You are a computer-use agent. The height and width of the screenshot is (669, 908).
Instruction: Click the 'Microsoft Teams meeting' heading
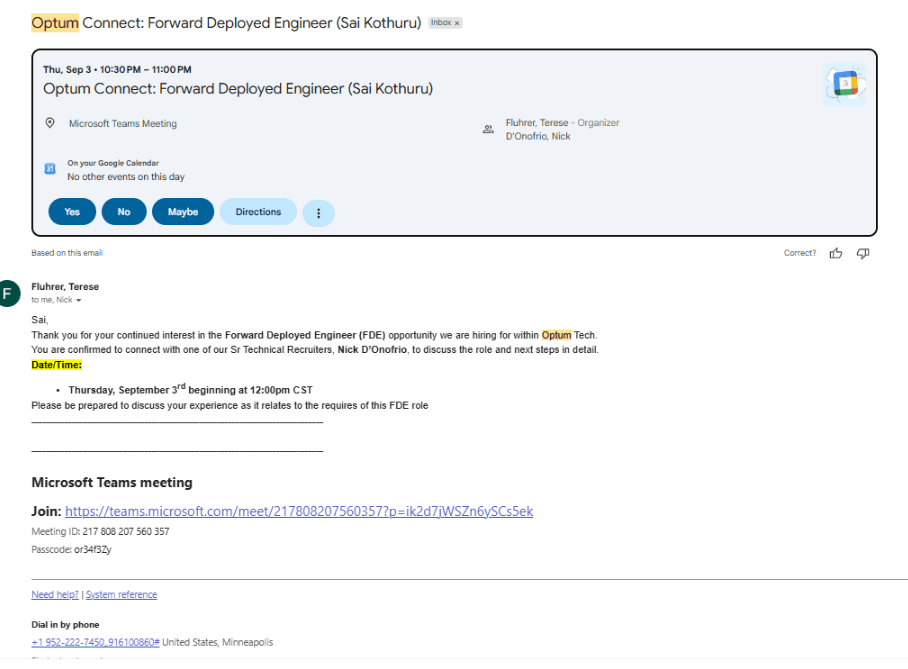112,482
